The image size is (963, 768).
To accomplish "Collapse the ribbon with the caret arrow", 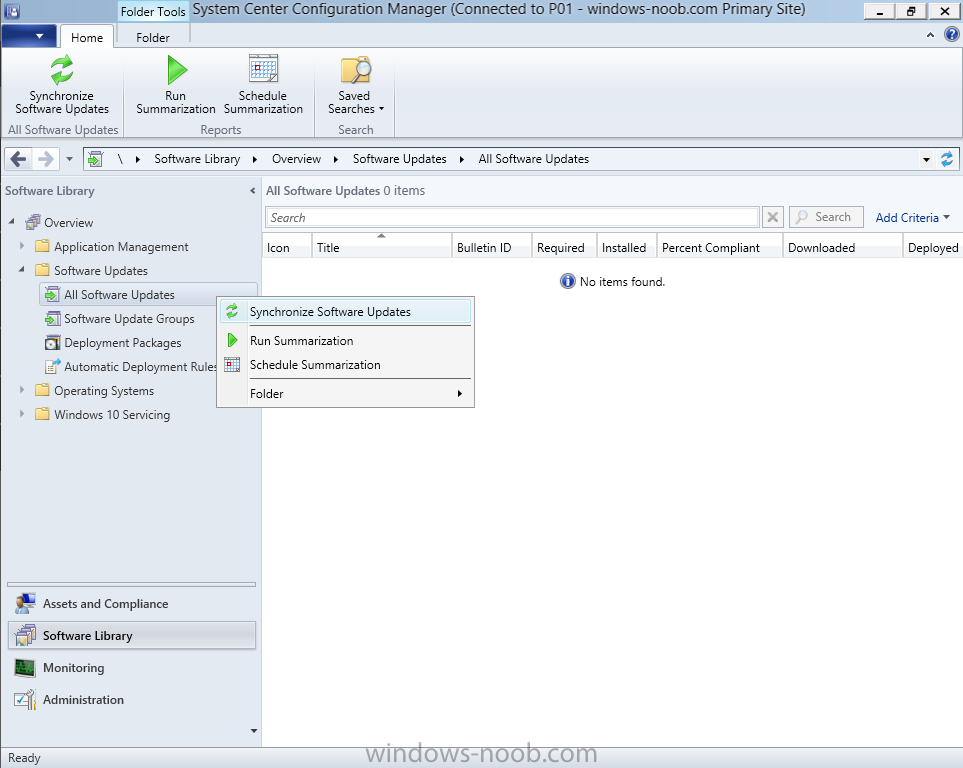I will (x=930, y=35).
